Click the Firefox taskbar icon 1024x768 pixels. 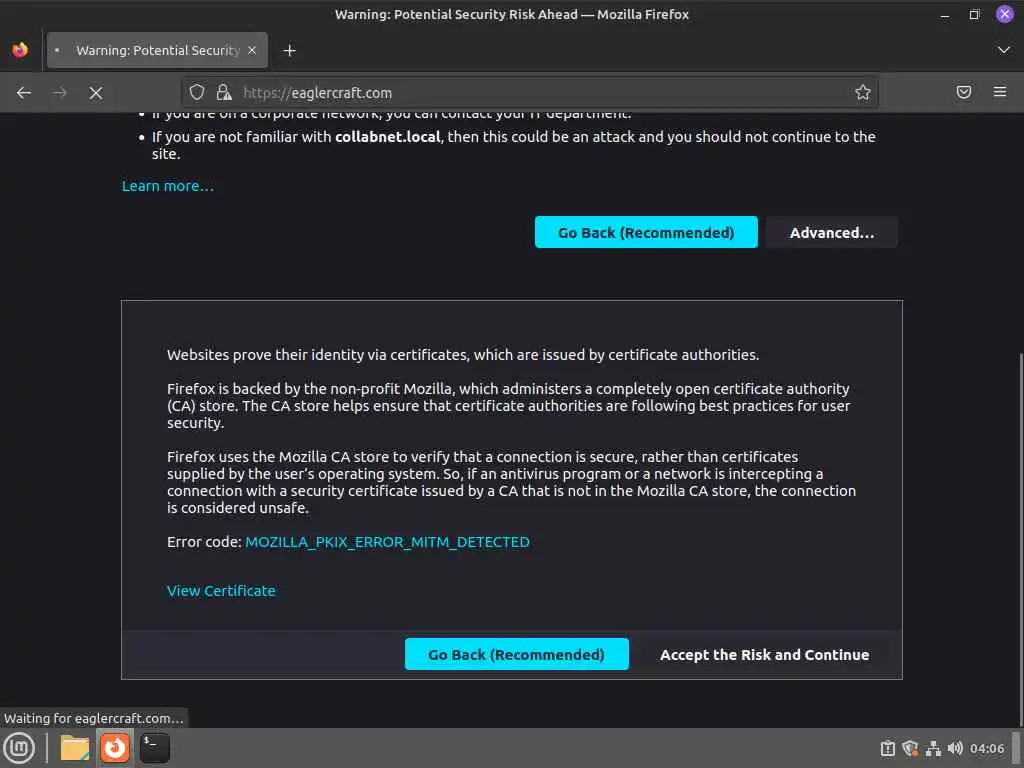coord(115,748)
